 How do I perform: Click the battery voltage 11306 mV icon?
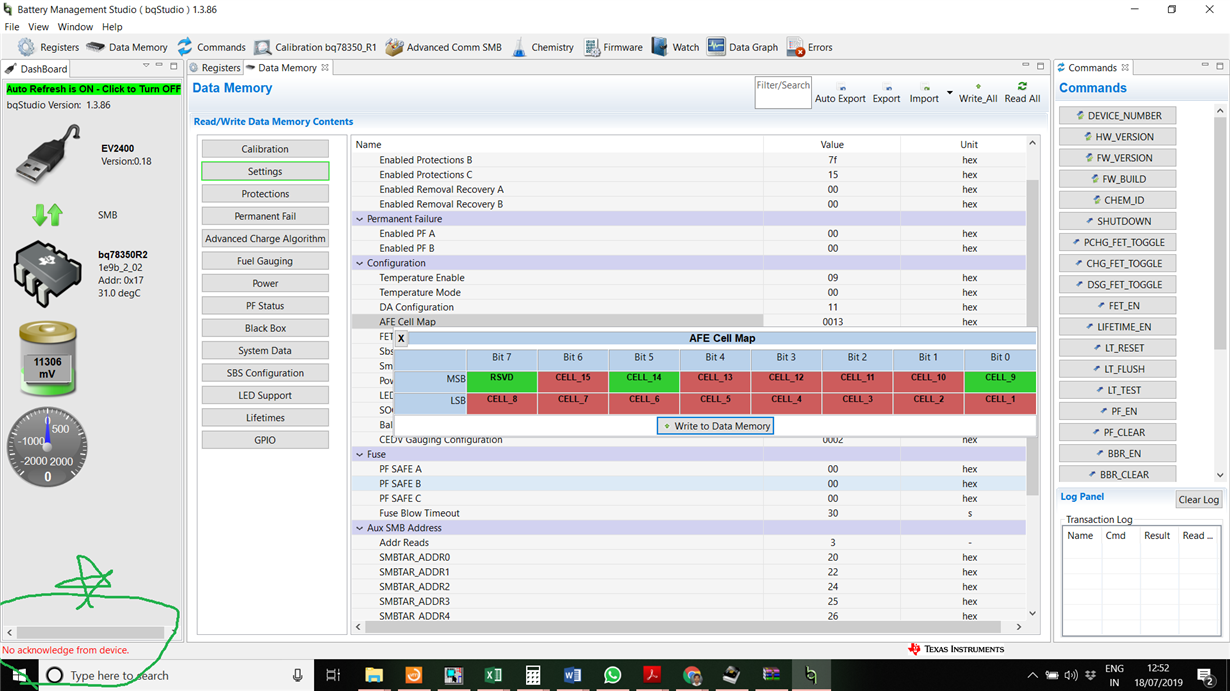pyautogui.click(x=47, y=358)
